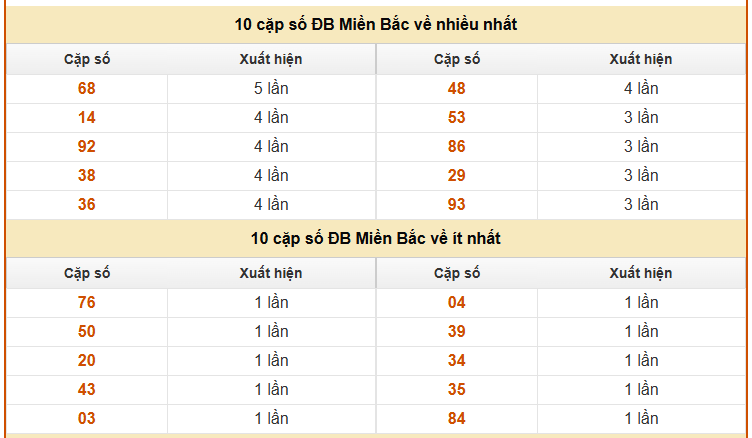The width and height of the screenshot is (752, 438).
Task: Click the number 92 cell
Action: pyautogui.click(x=87, y=147)
